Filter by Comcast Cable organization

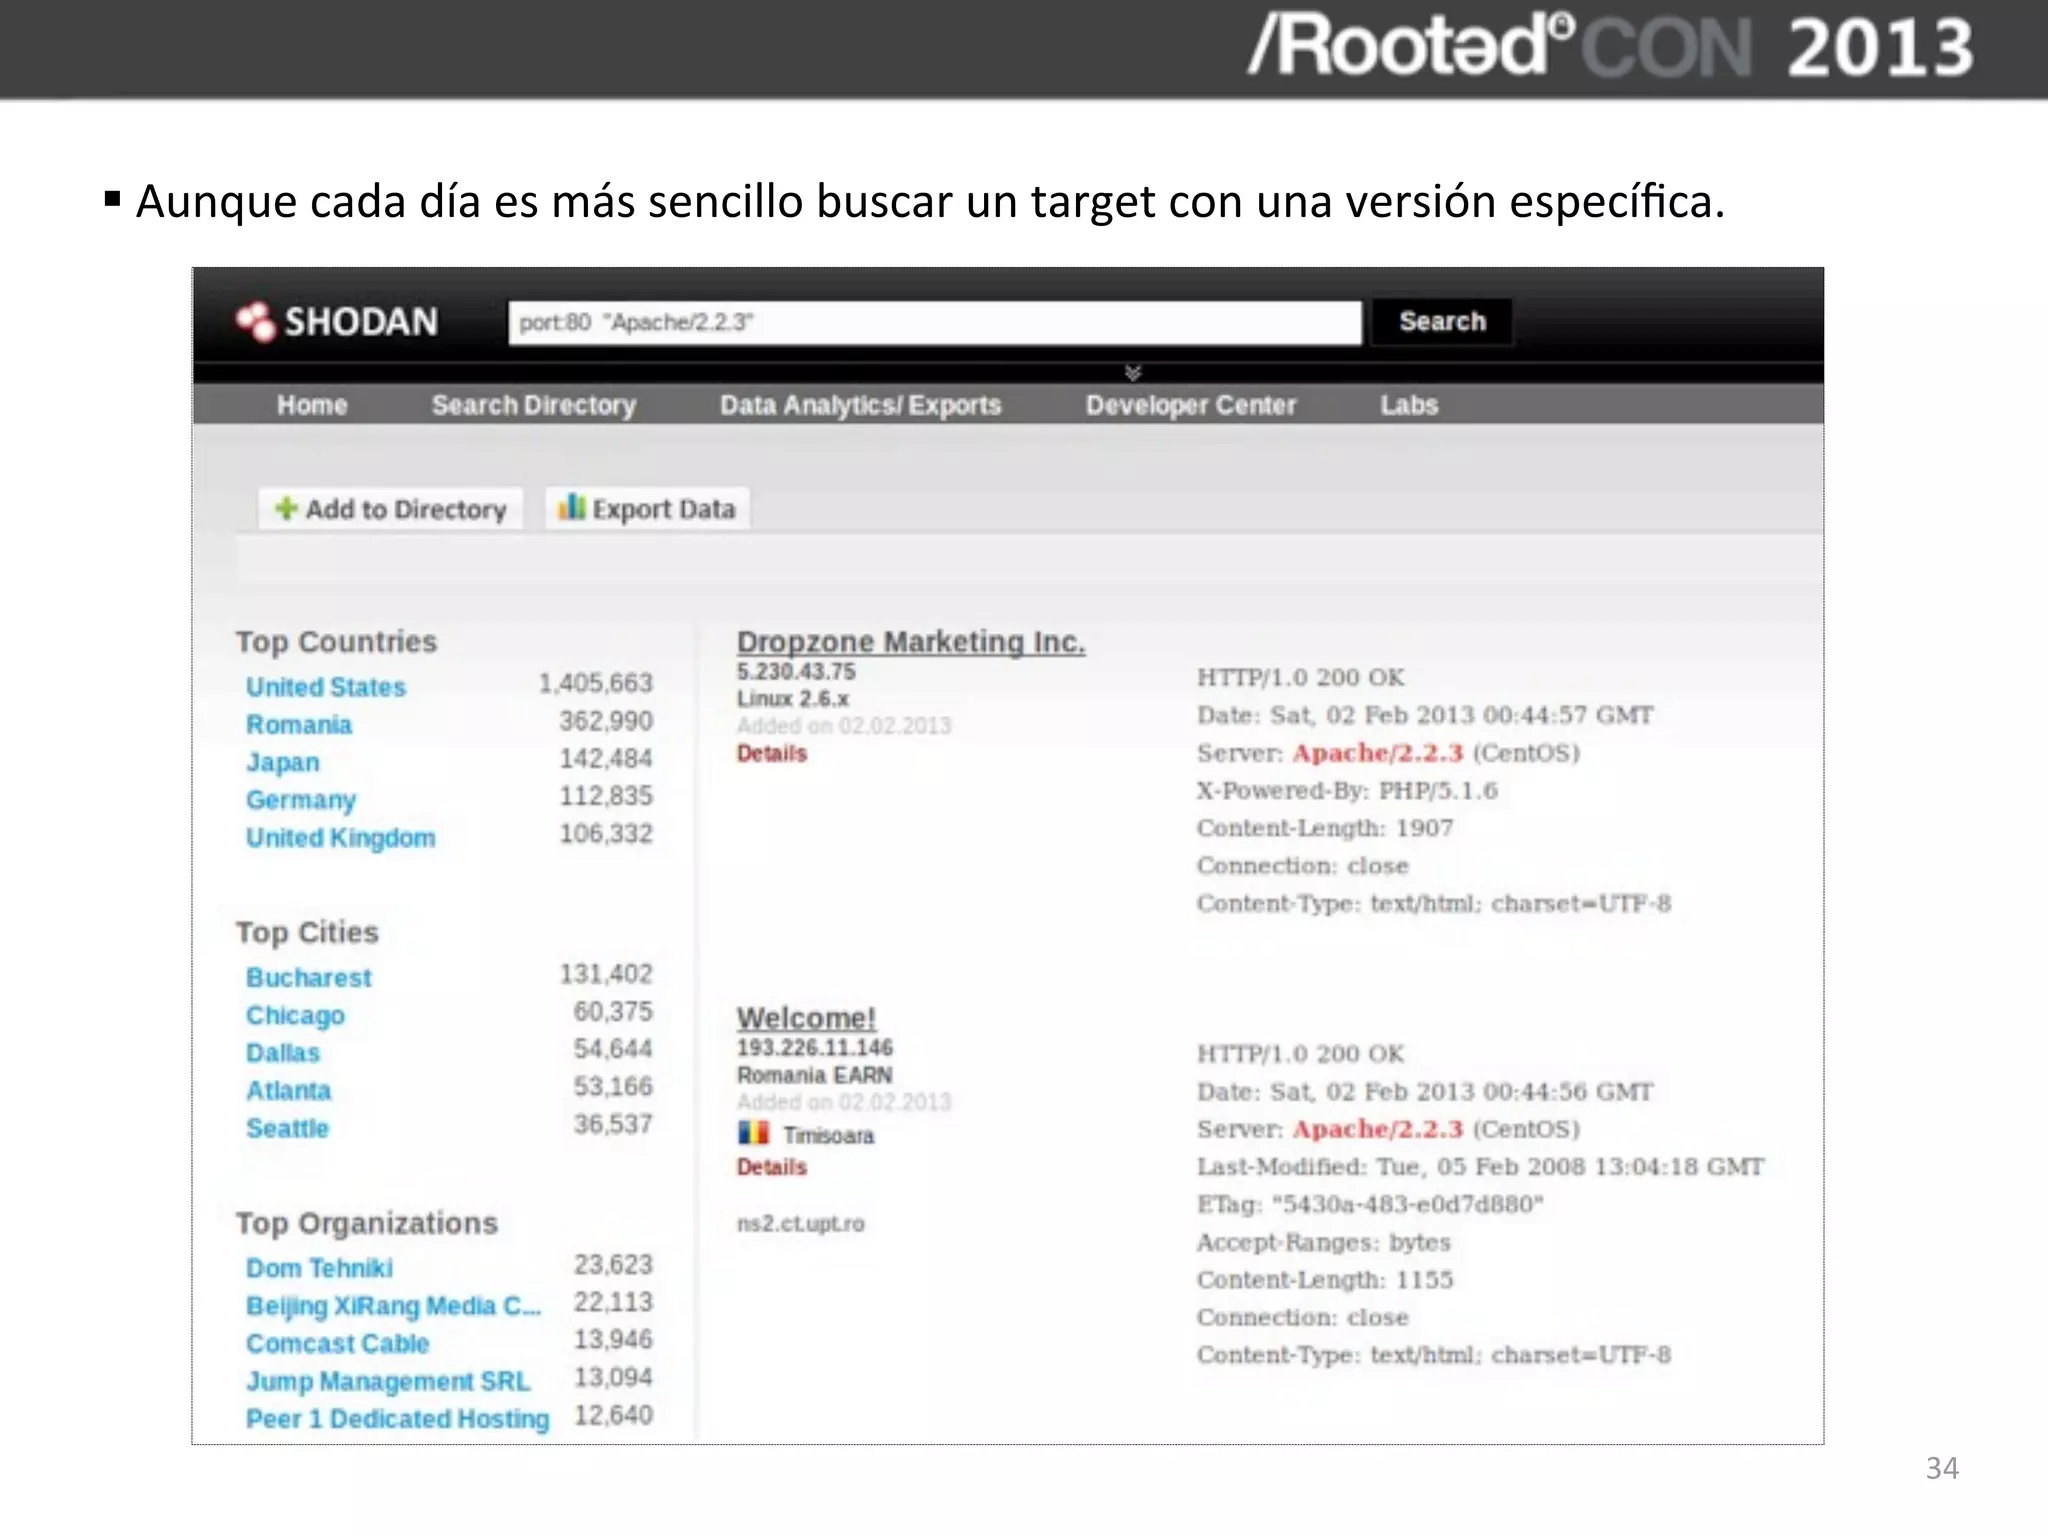pos(337,1343)
